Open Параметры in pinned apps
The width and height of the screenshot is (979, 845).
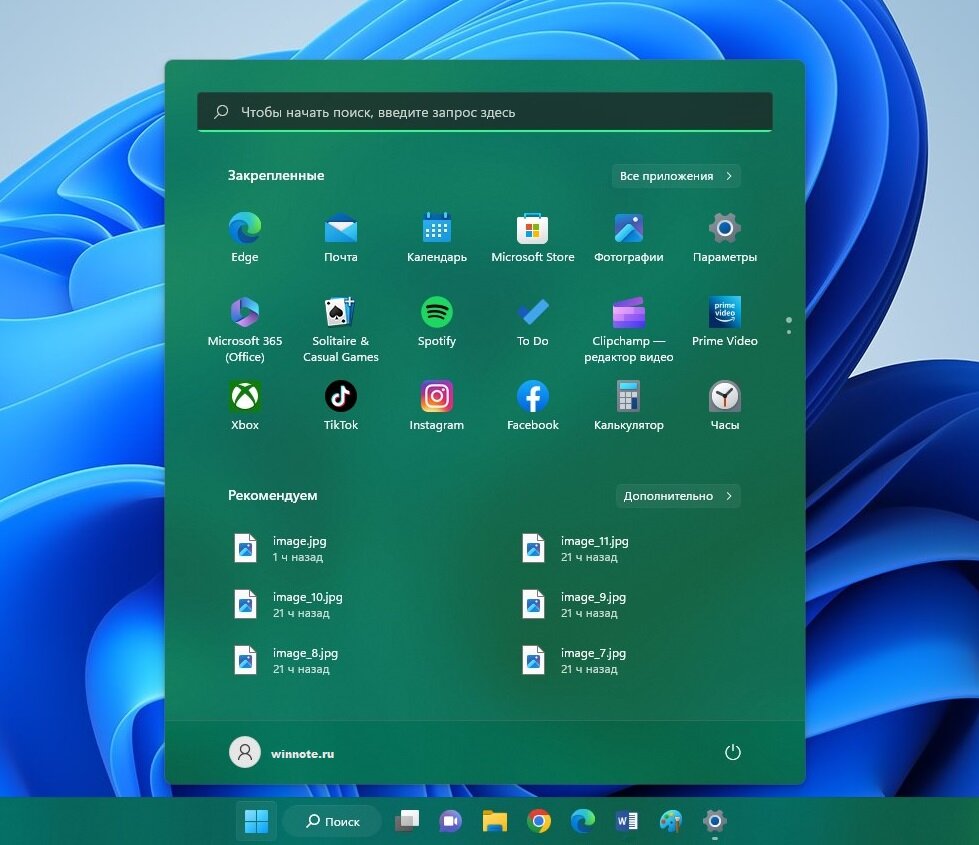click(725, 238)
